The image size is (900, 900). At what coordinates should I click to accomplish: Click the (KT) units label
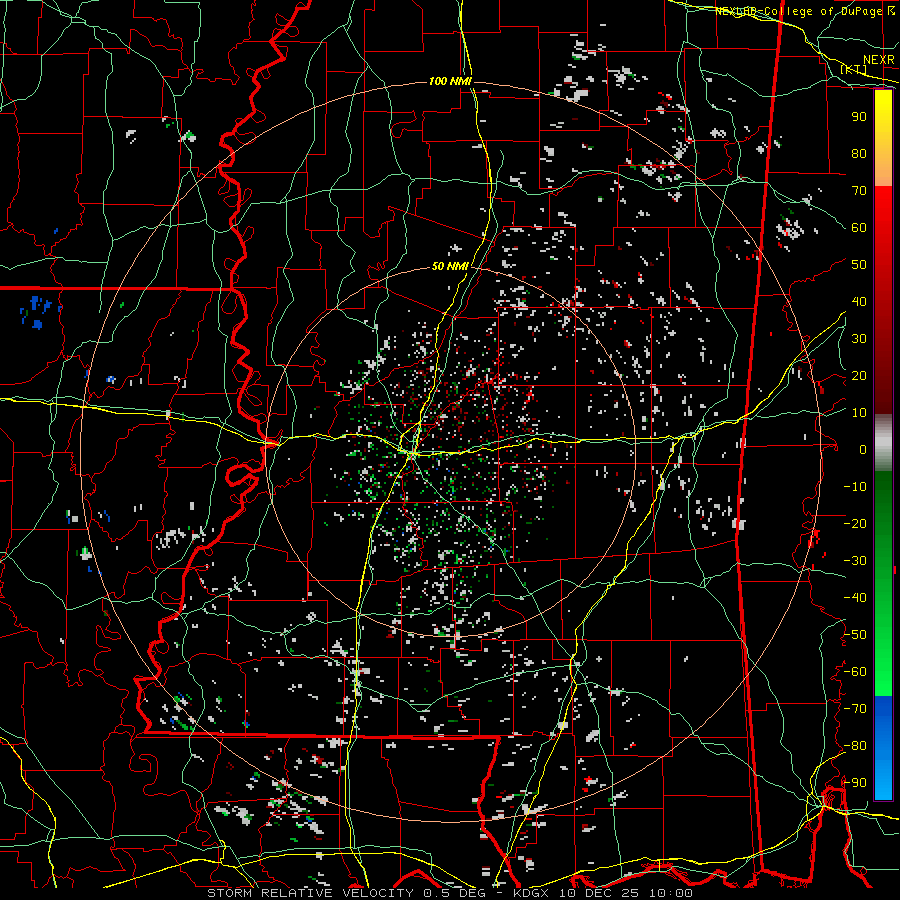(854, 69)
